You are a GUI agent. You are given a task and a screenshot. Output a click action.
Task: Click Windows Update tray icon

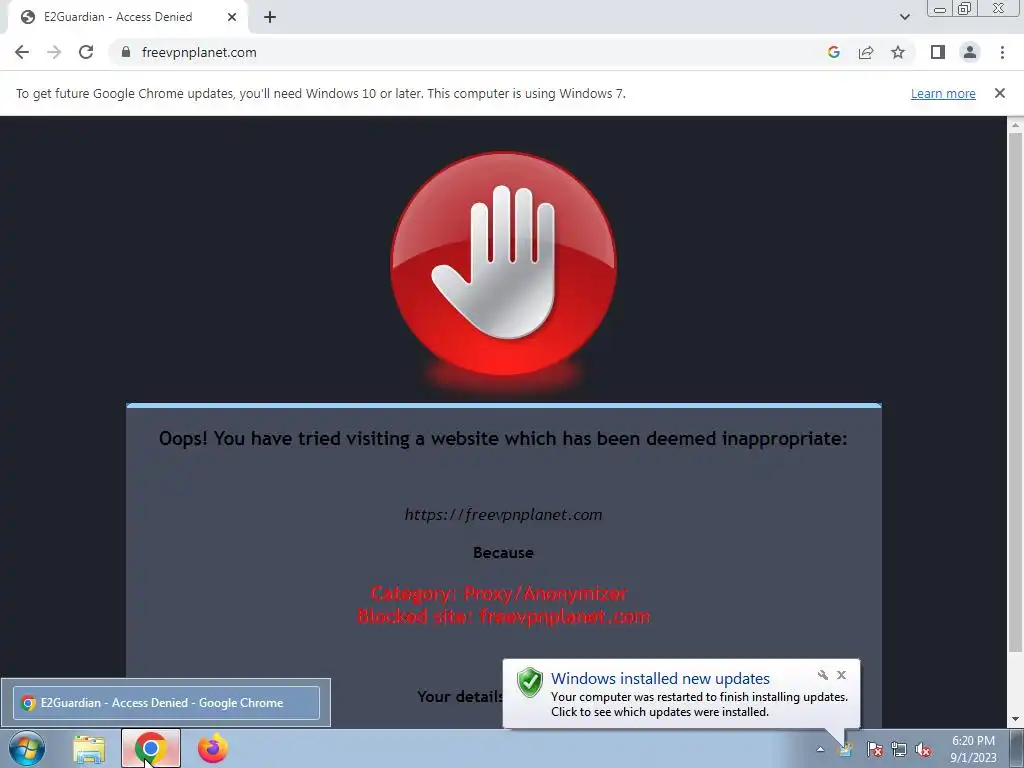[x=846, y=749]
